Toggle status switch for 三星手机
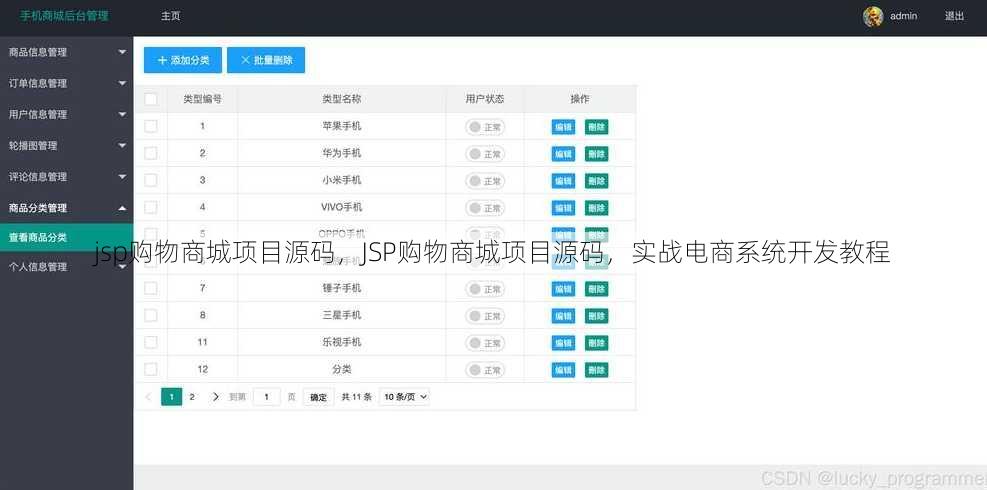987x490 pixels. click(485, 316)
